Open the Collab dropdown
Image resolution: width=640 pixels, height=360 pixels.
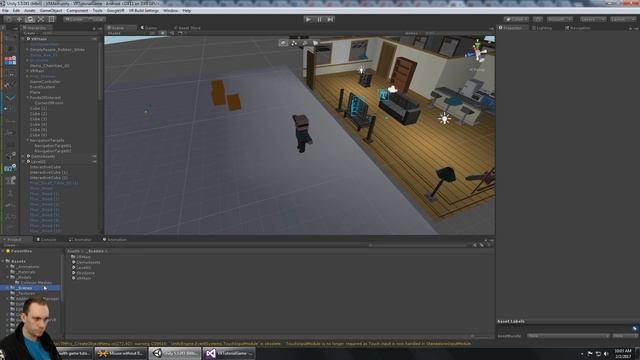(516, 19)
